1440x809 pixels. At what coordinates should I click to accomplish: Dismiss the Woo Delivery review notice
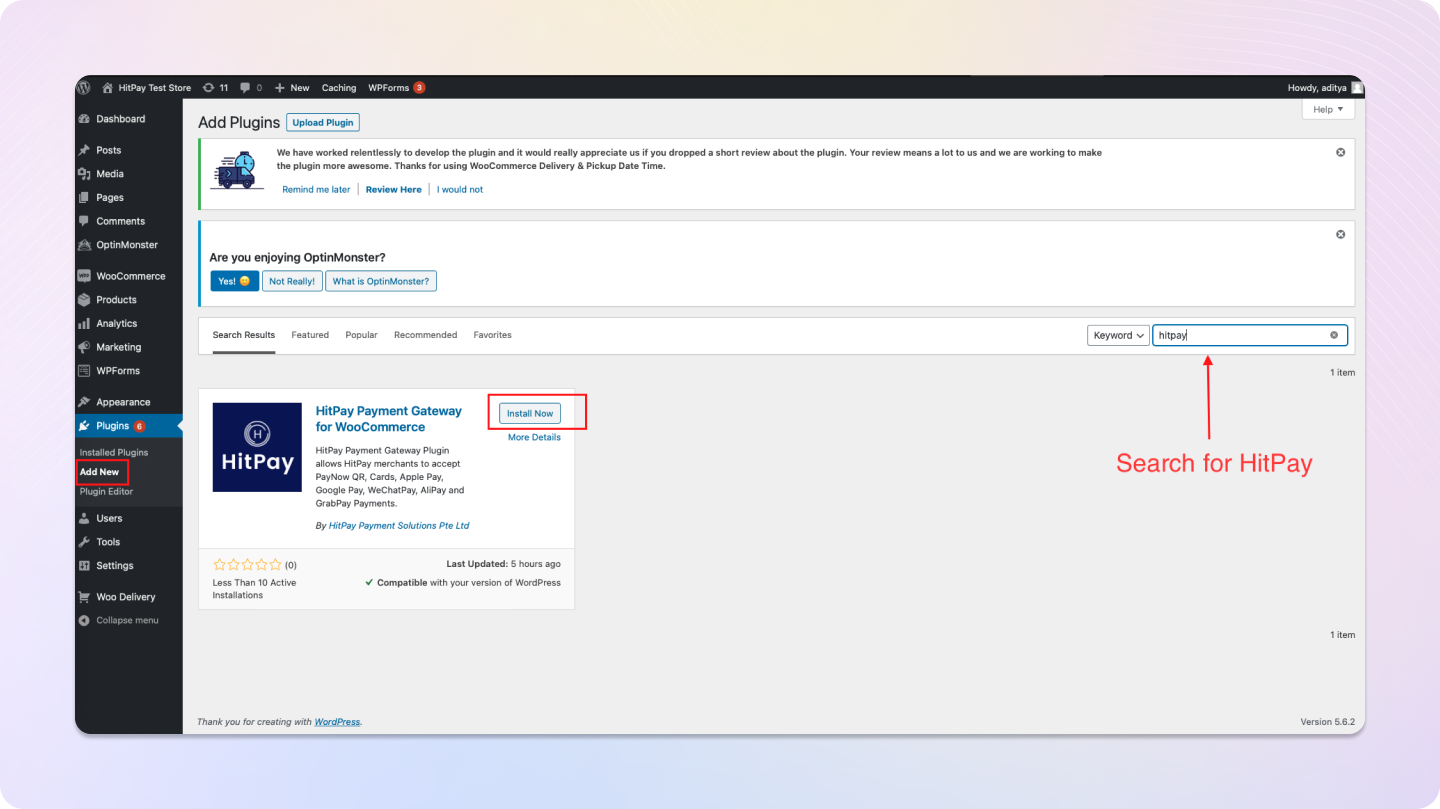(x=1341, y=152)
